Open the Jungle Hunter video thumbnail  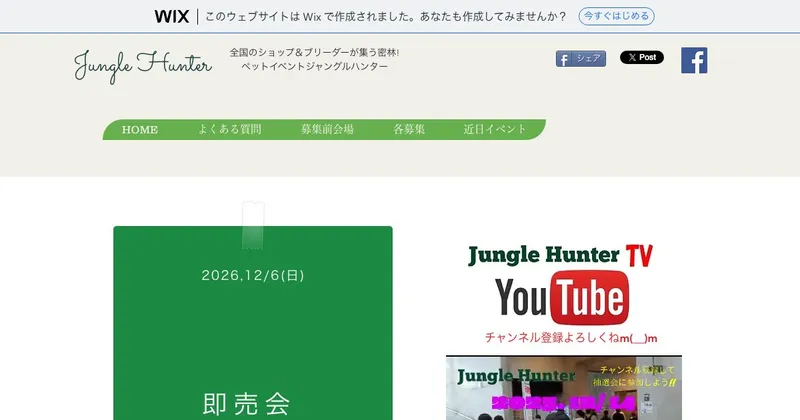pos(564,388)
